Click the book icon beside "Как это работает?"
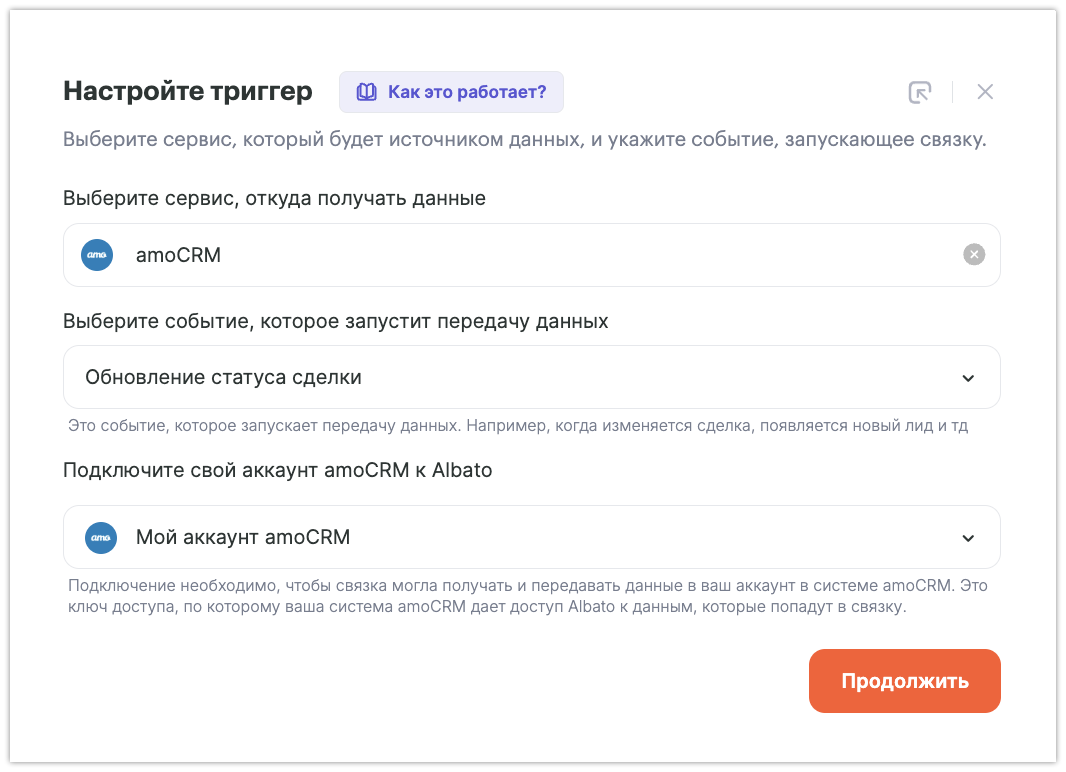This screenshot has height=772, width=1066. pos(368,92)
